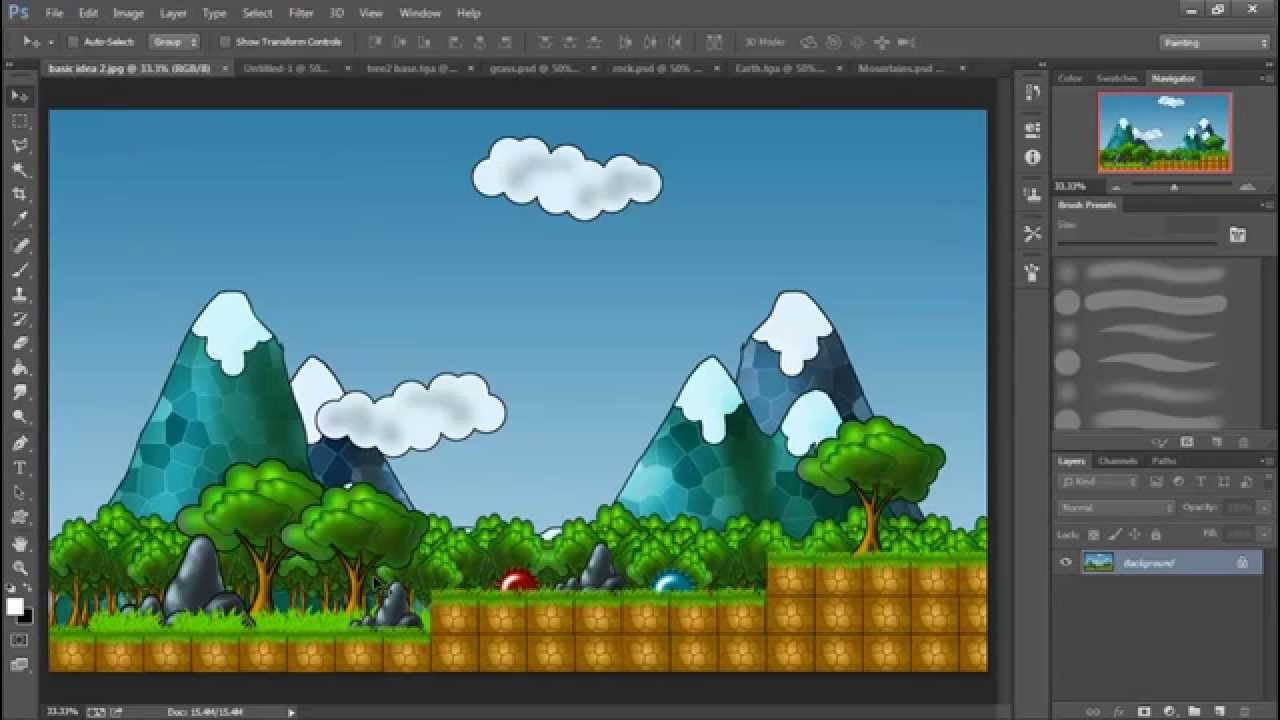Select the Eyedropper tool

tap(20, 220)
